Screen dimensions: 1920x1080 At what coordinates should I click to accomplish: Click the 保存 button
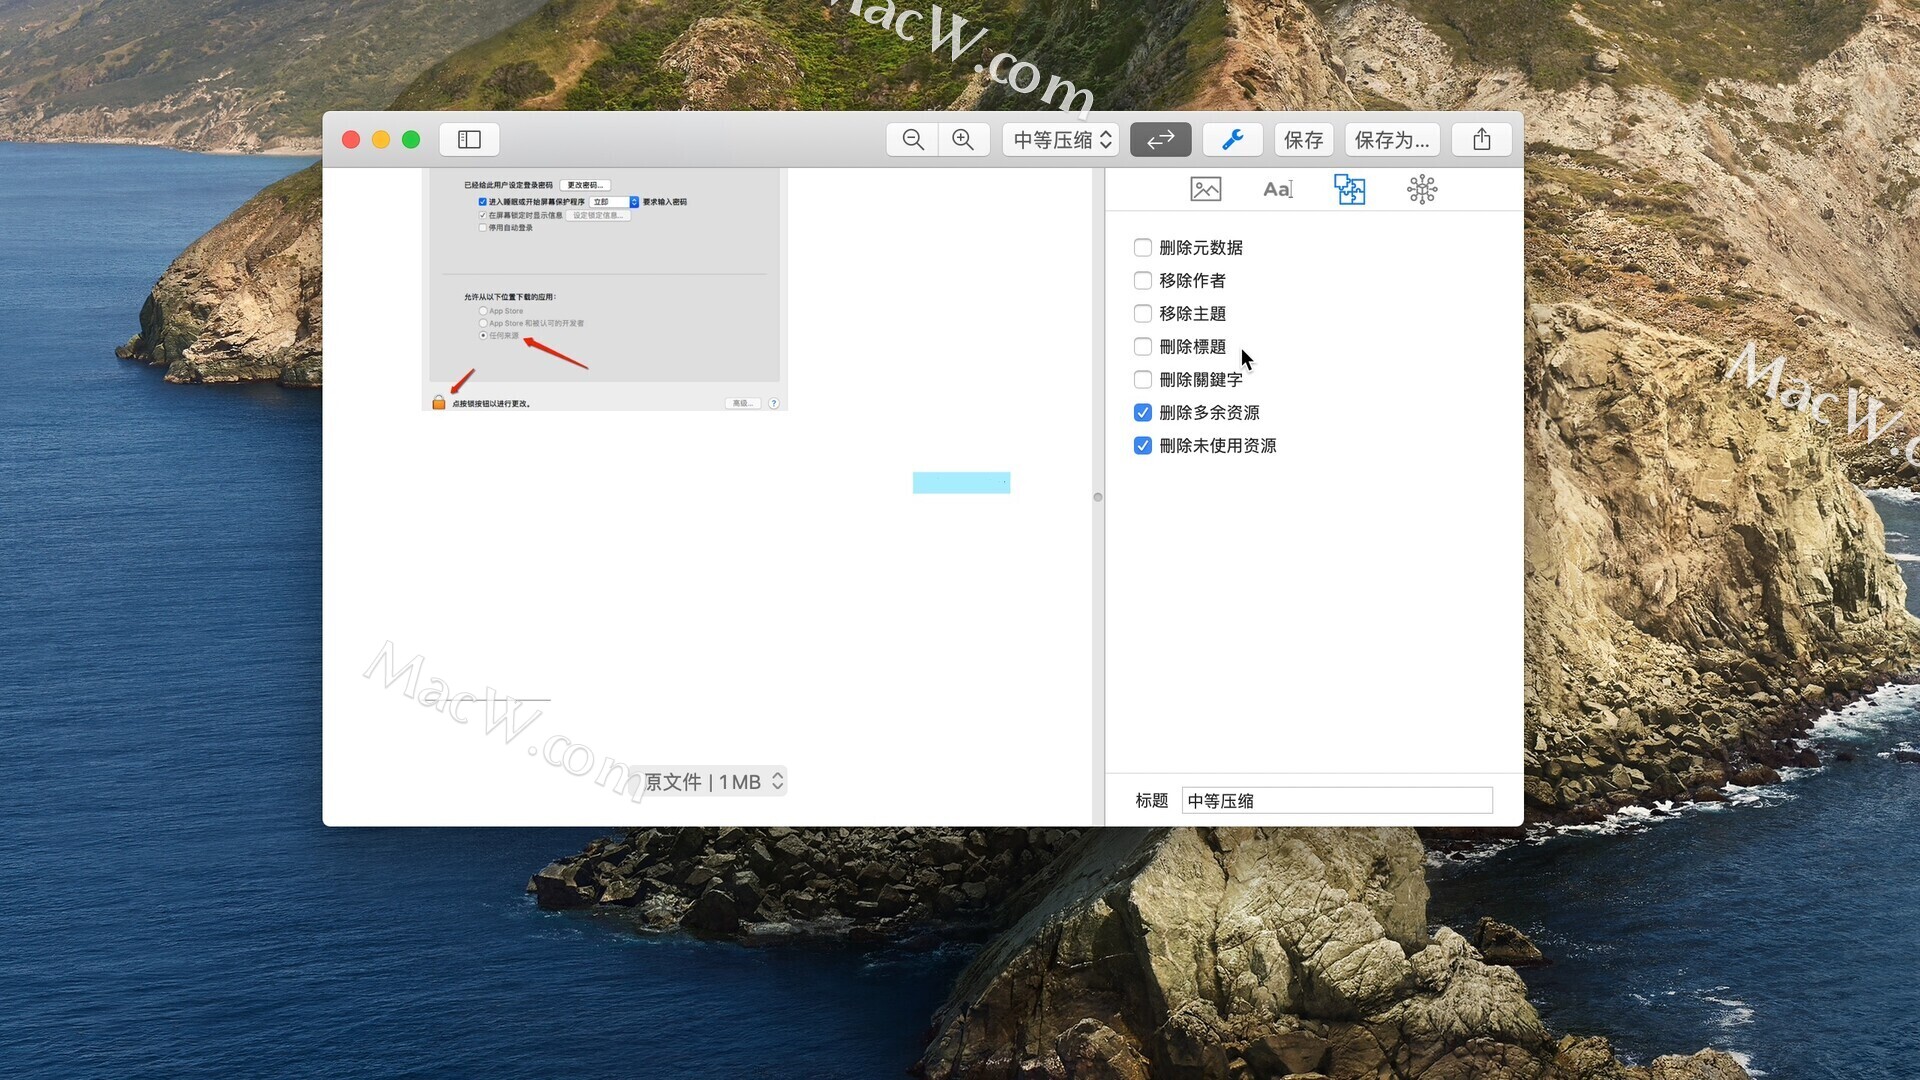1303,140
